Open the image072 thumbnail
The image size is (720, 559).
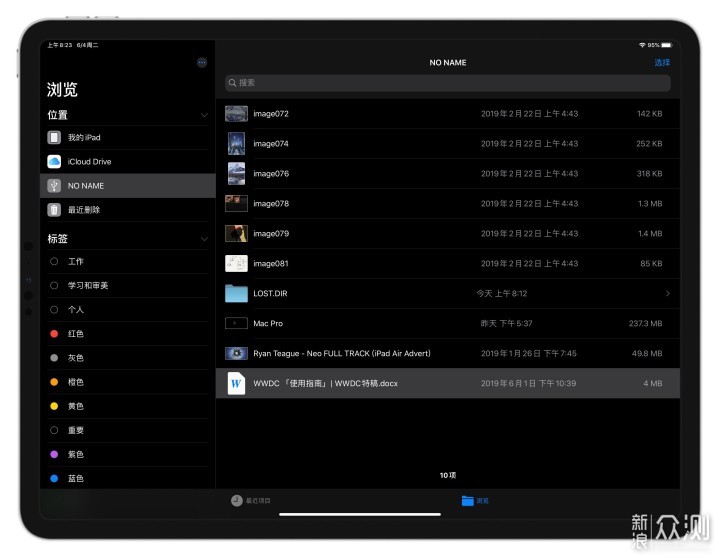tap(236, 114)
